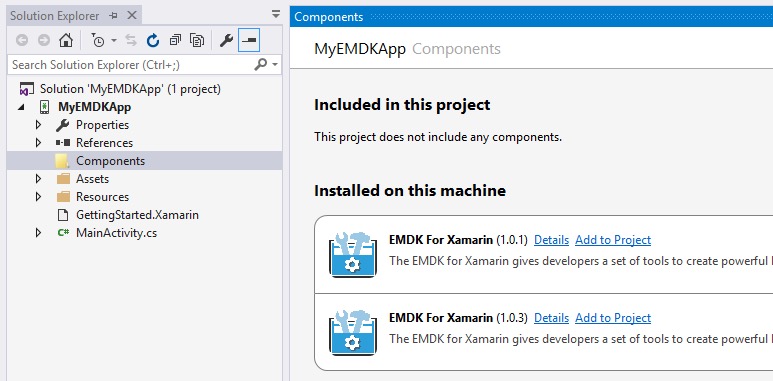Click the Sync with Active Document icon

point(131,40)
